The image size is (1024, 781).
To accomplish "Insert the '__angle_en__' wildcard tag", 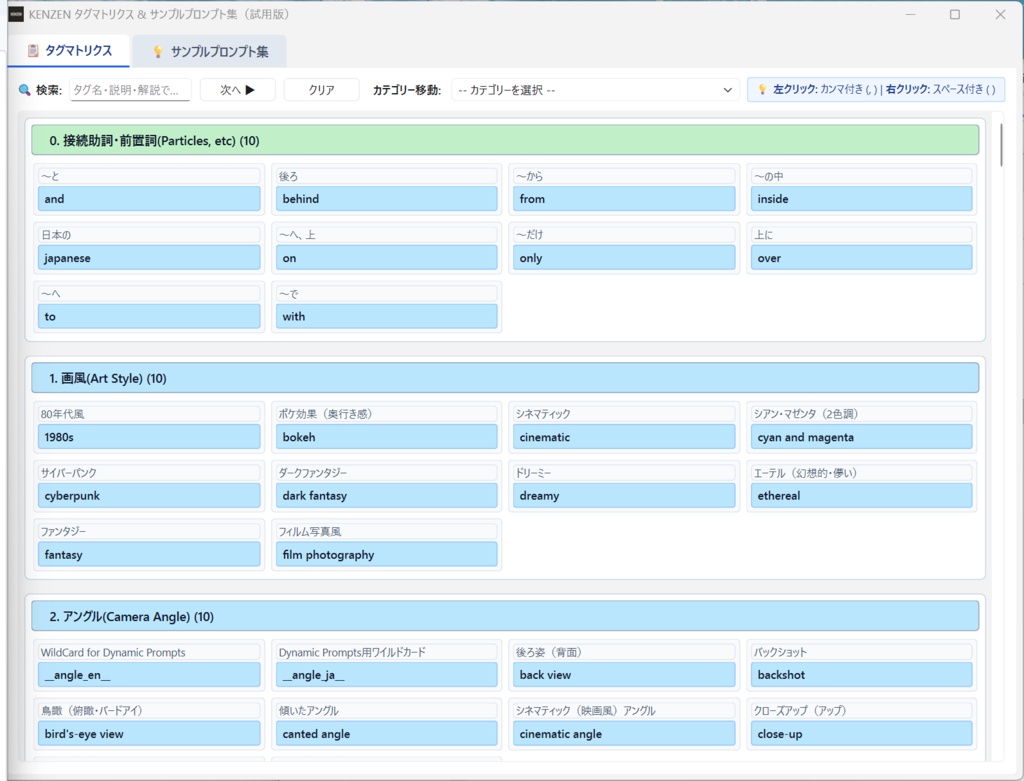I will [x=149, y=675].
